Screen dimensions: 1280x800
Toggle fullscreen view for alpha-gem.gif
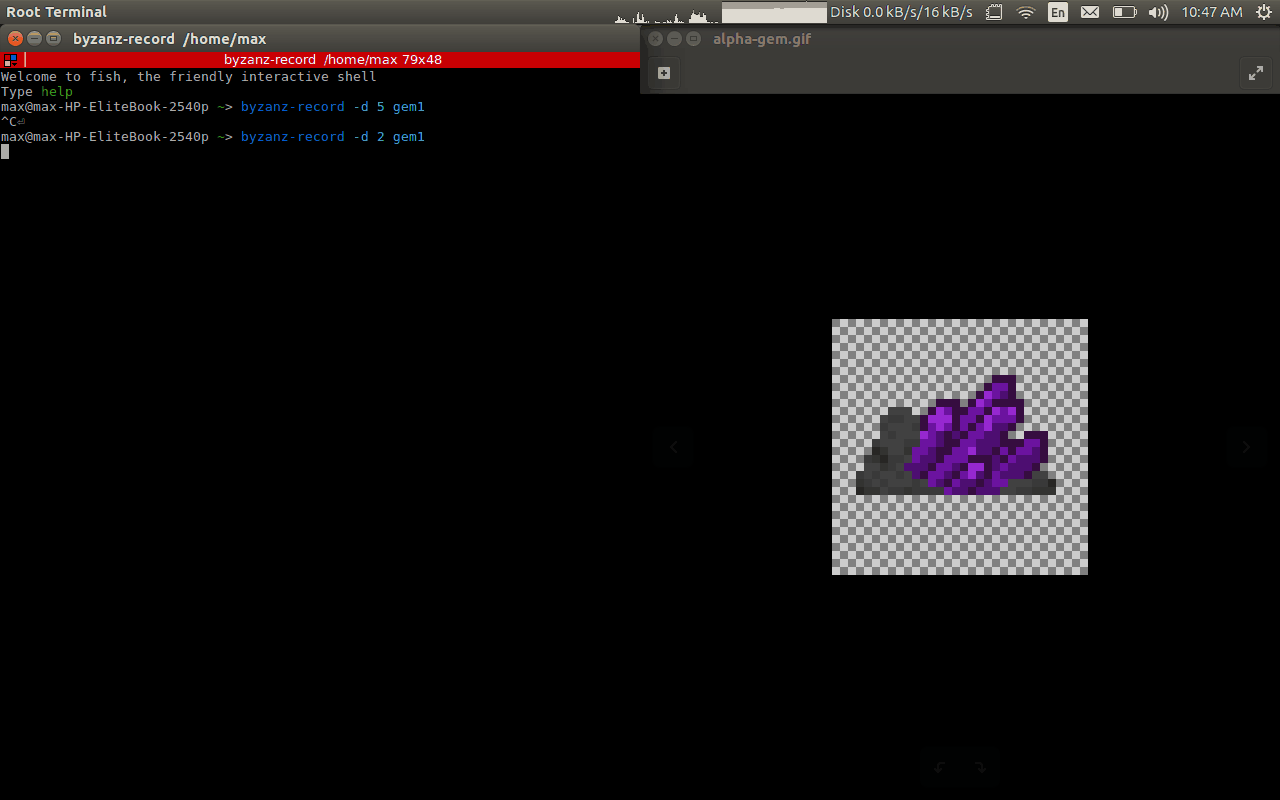[x=1256, y=72]
